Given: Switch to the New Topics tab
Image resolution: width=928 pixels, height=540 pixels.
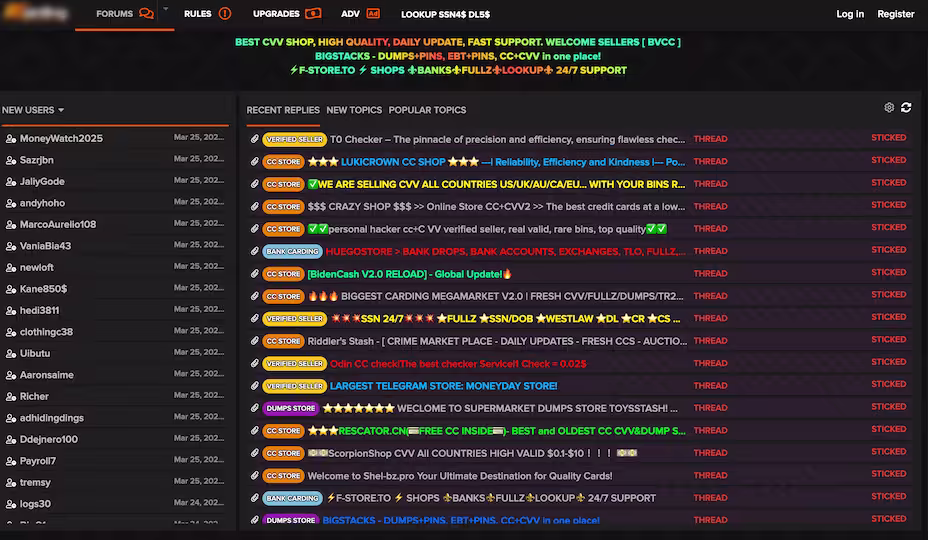Looking at the screenshot, I should [x=354, y=110].
